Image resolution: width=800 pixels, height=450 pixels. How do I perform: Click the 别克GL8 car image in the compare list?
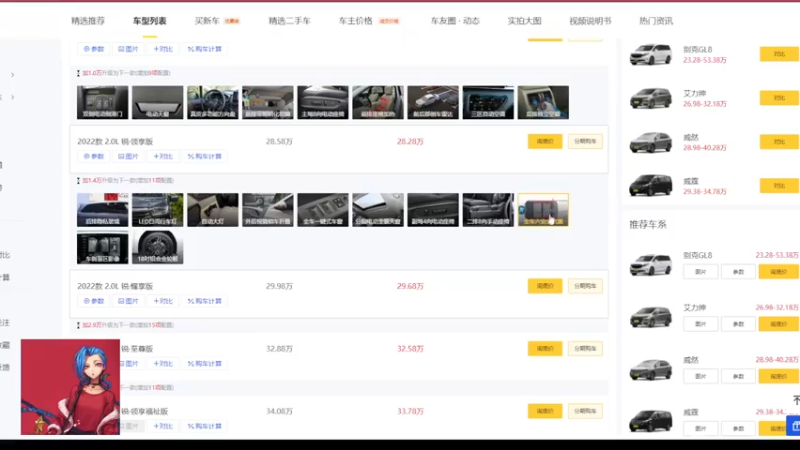651,55
